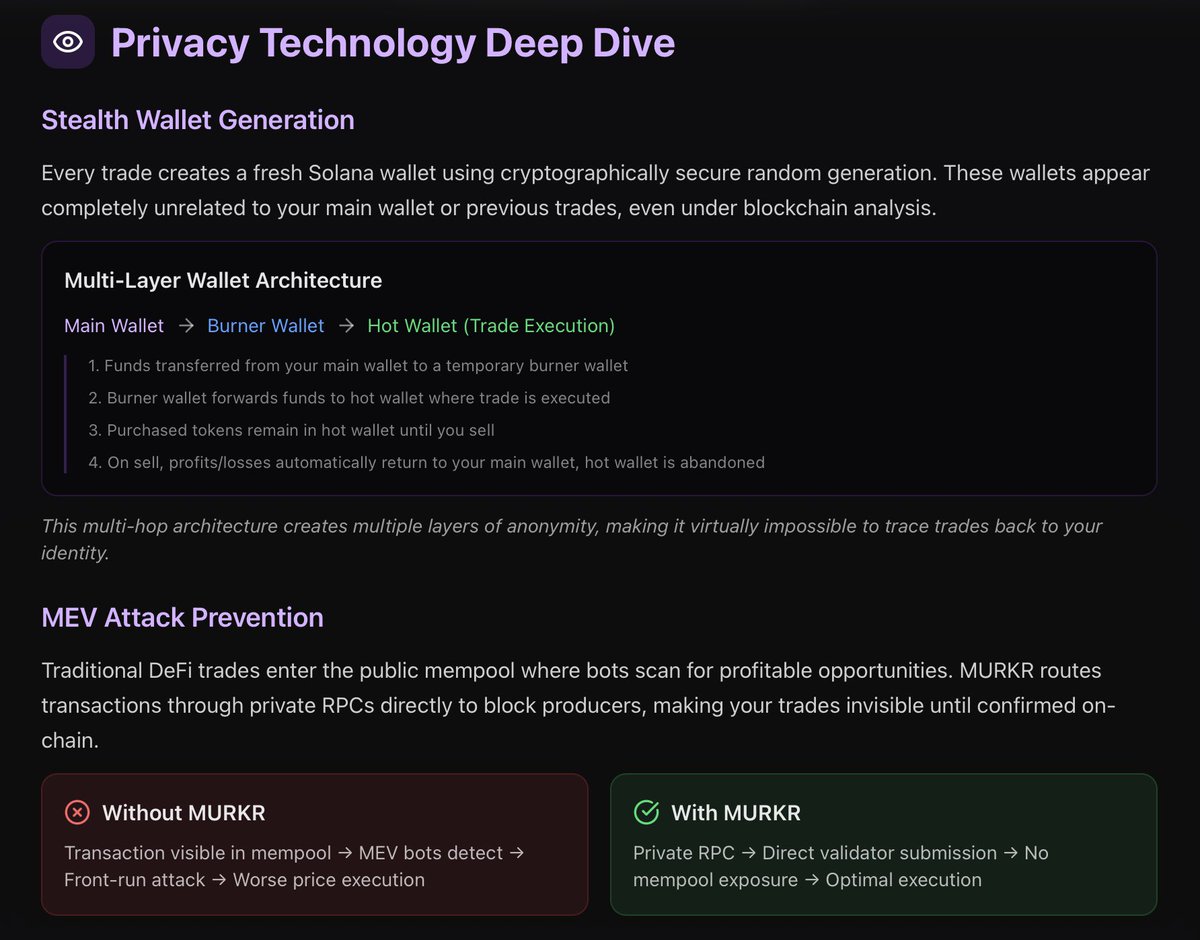Select the Stealth Wallet Generation heading
1200x940 pixels.
tap(198, 120)
